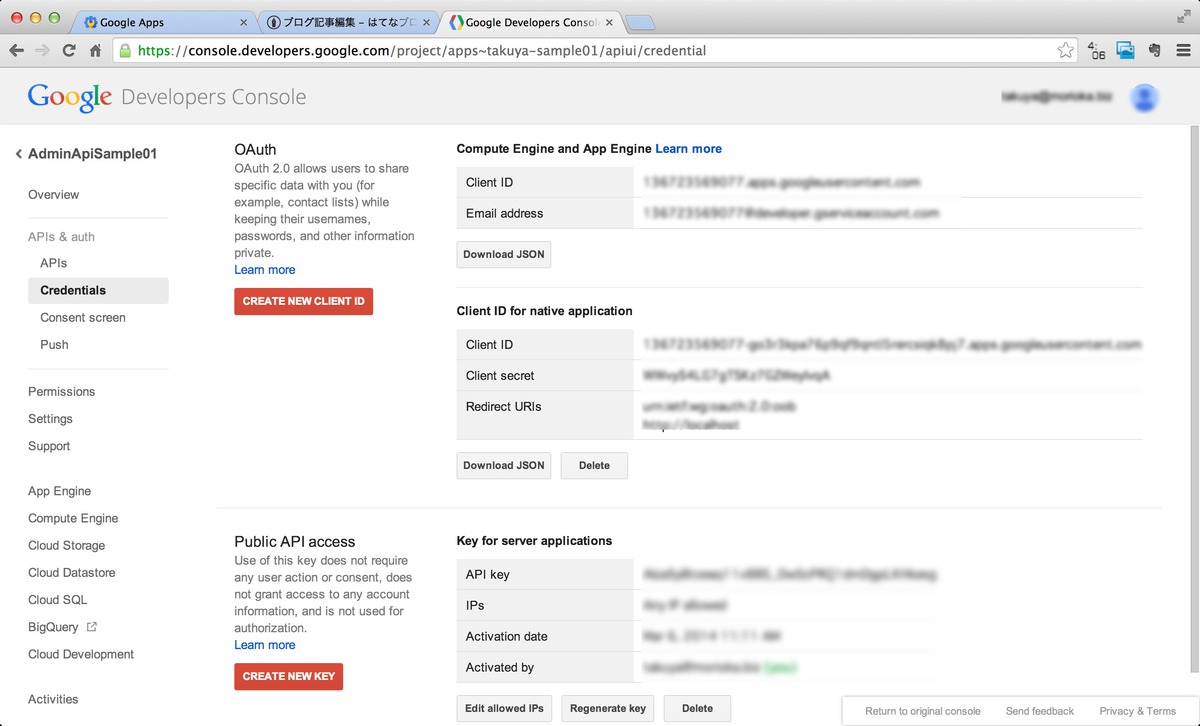Download JSON for Compute Engine client
This screenshot has width=1200, height=726.
[504, 254]
